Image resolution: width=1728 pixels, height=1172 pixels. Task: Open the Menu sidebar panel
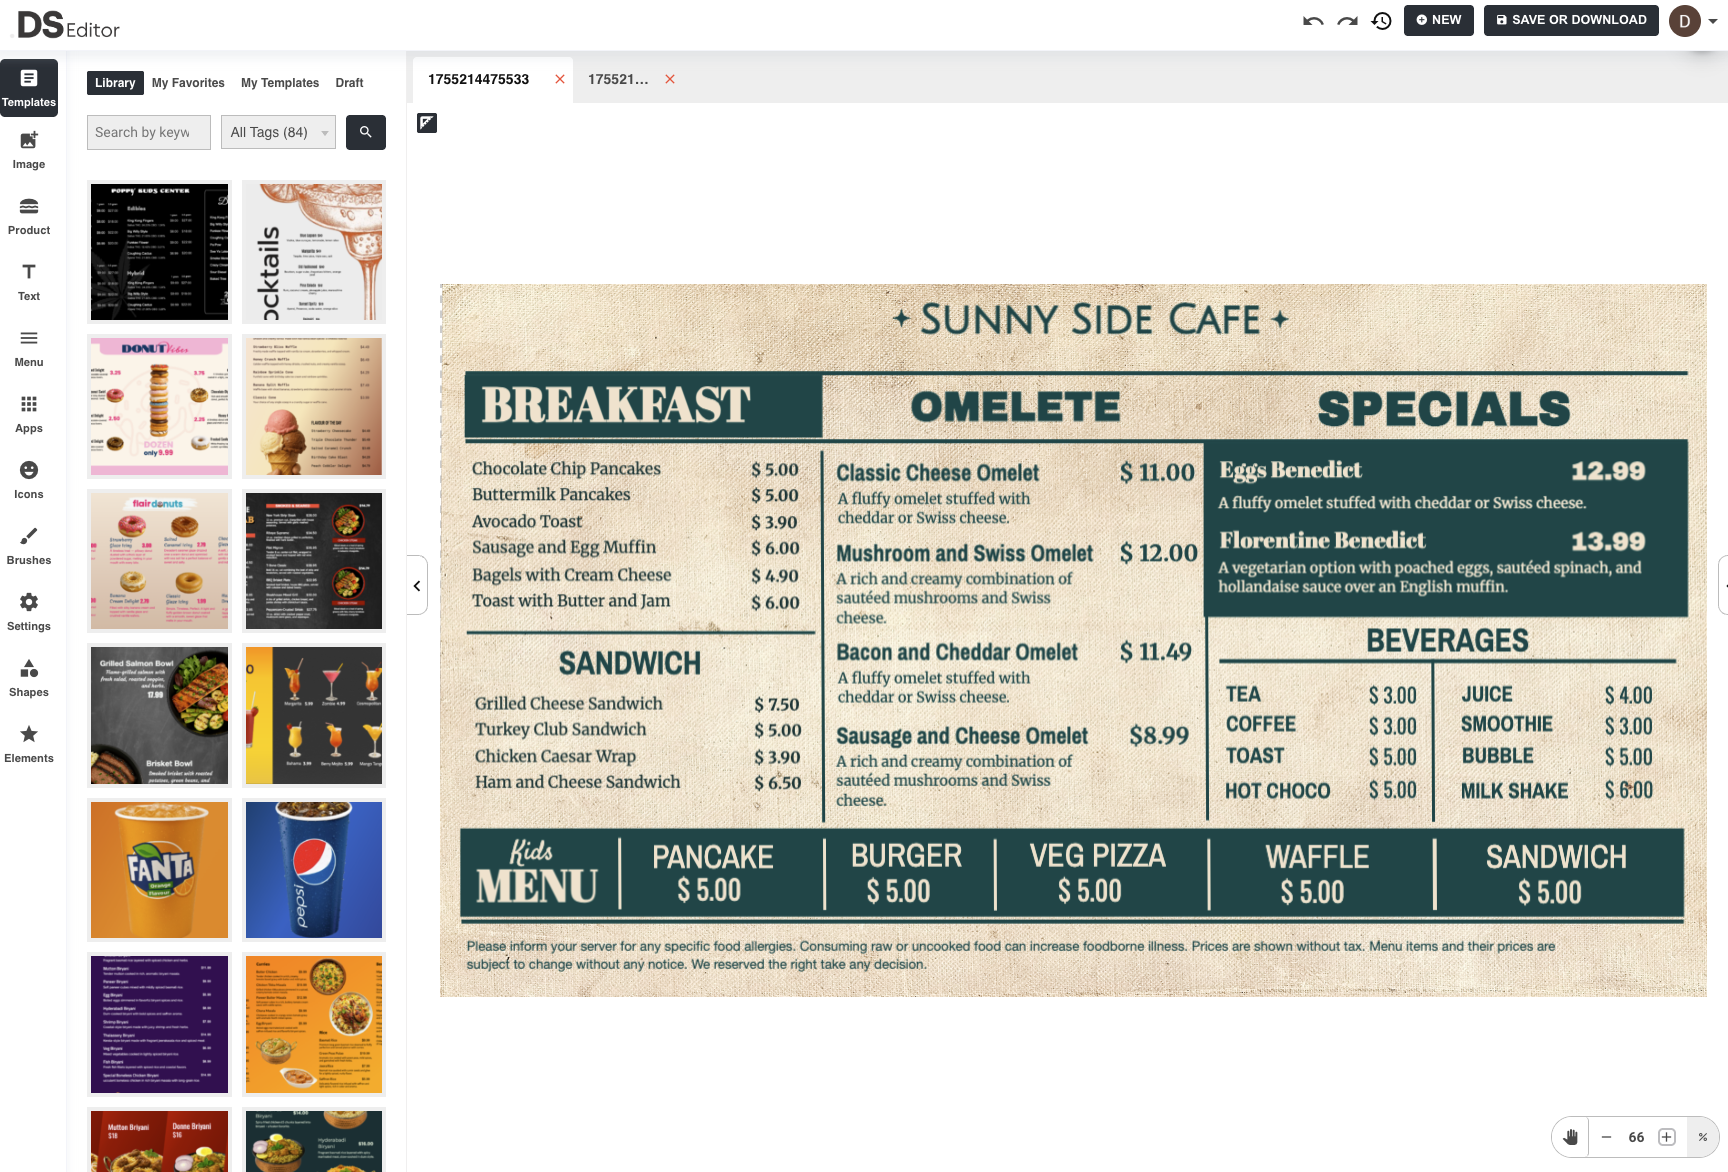29,349
